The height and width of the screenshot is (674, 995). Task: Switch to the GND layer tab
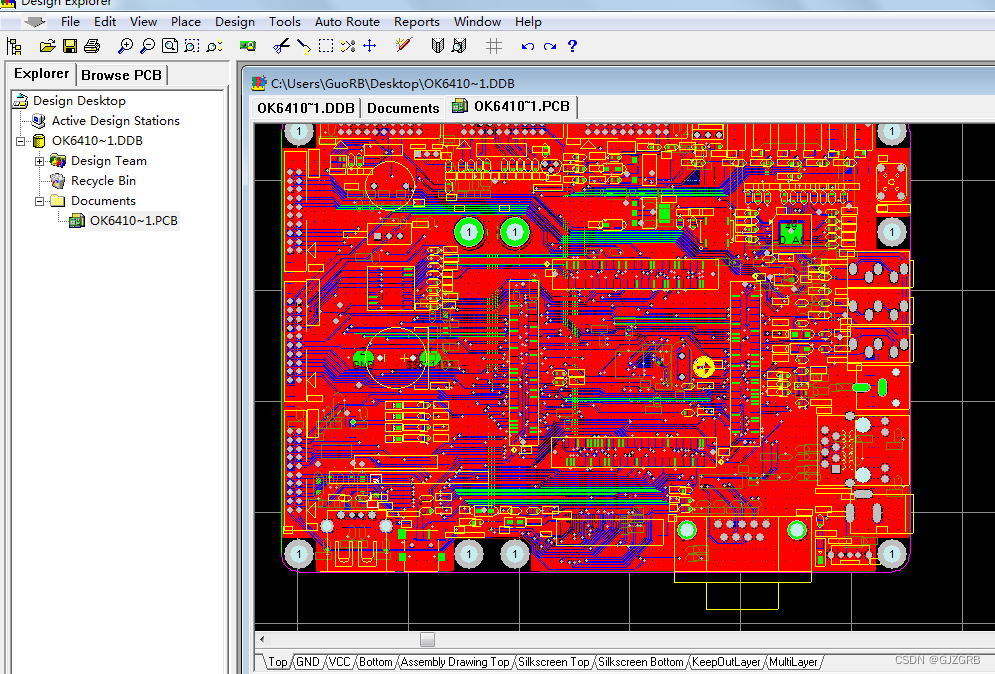click(x=308, y=662)
